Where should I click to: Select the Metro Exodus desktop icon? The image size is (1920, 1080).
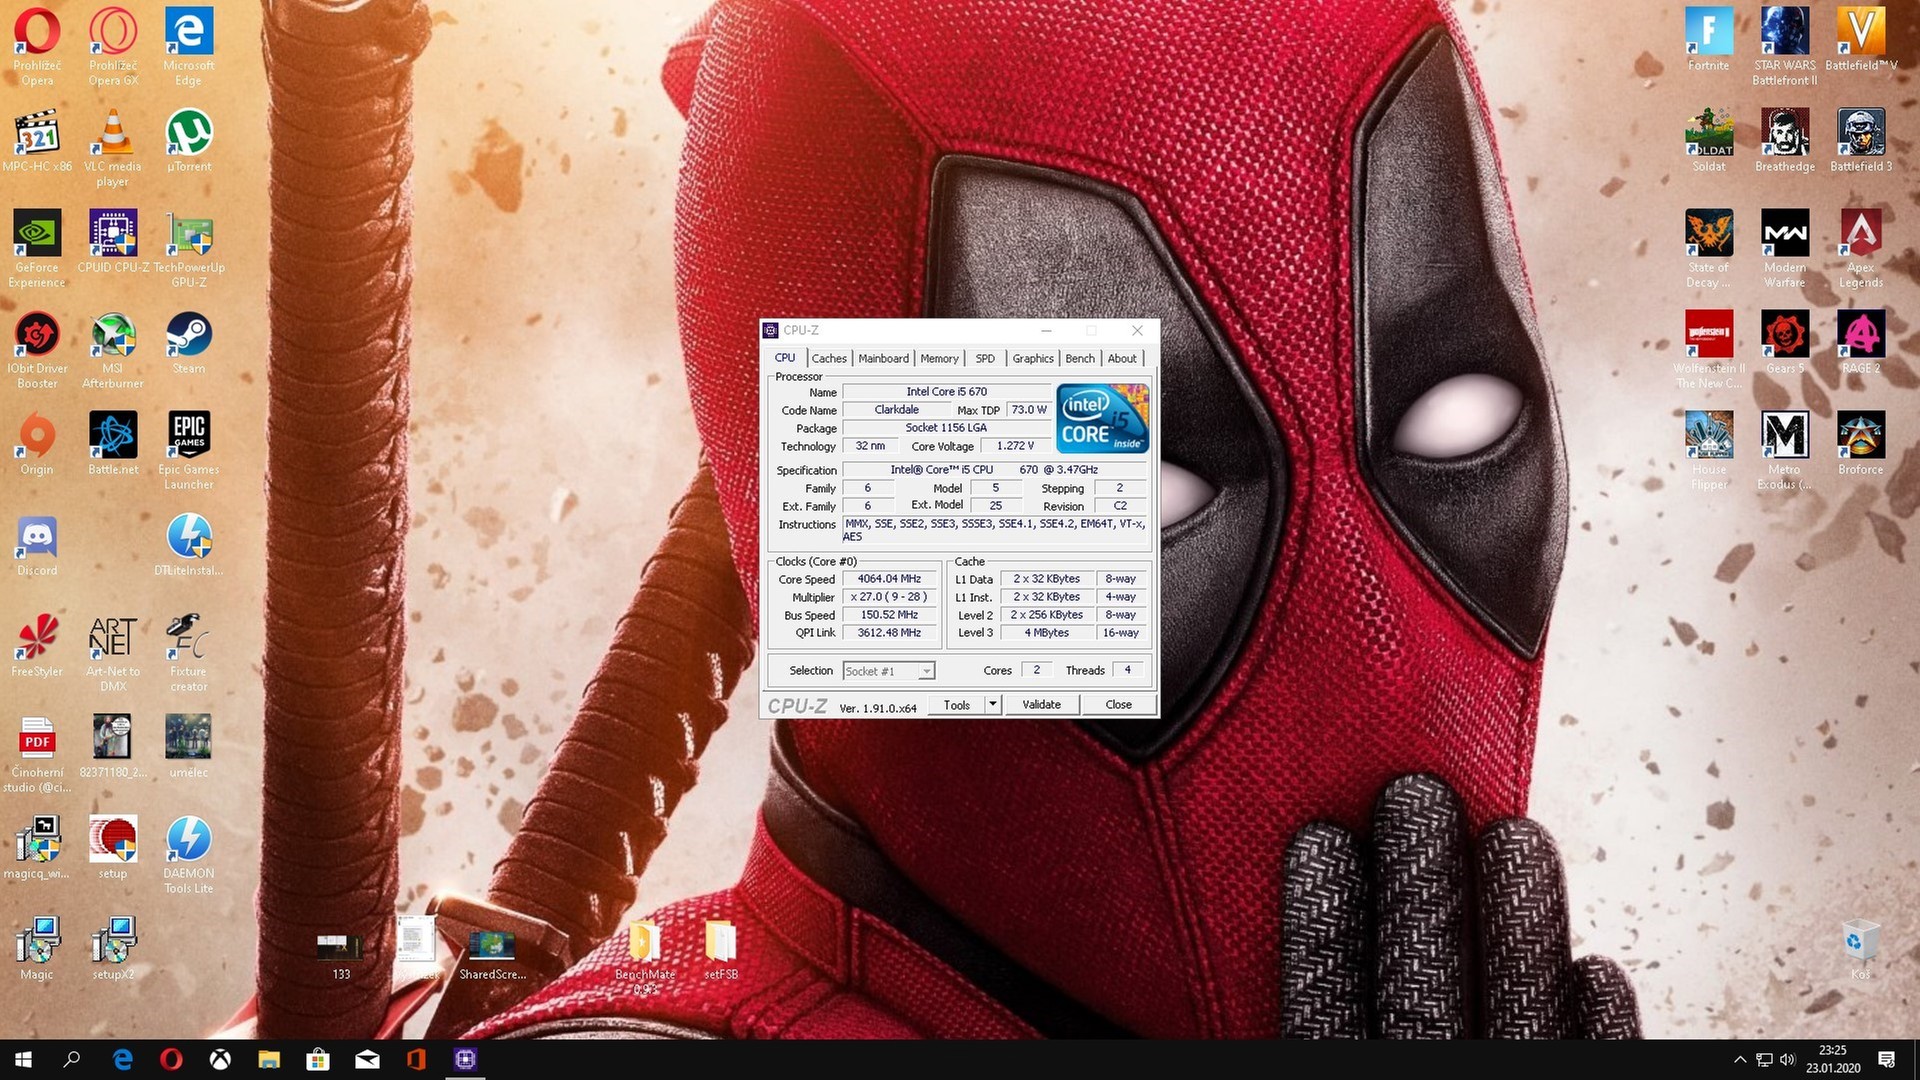(1785, 451)
